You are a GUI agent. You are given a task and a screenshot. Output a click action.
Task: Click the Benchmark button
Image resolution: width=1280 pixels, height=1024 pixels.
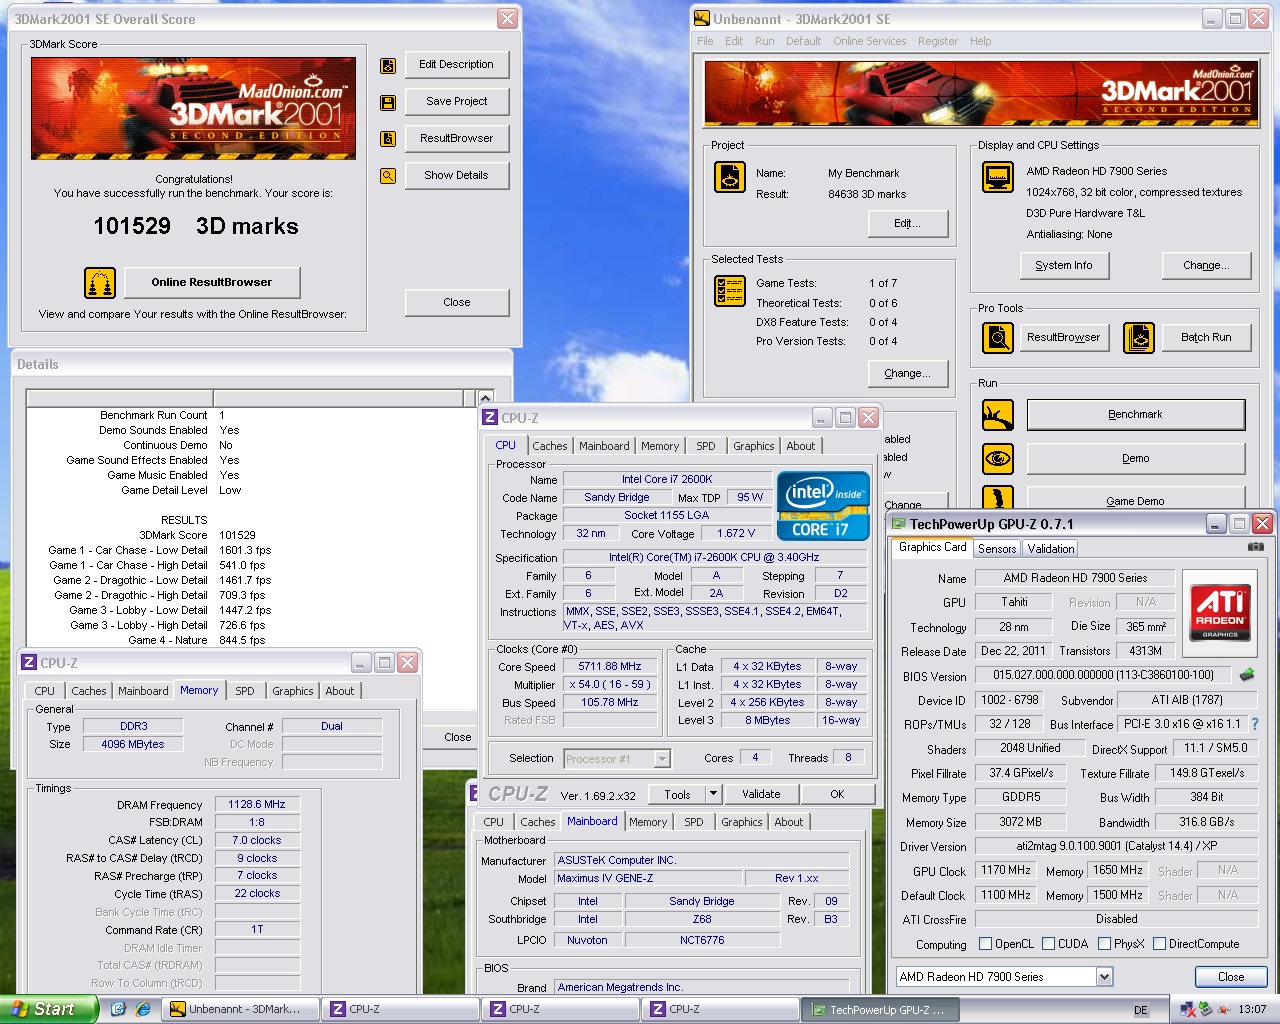coord(1136,415)
